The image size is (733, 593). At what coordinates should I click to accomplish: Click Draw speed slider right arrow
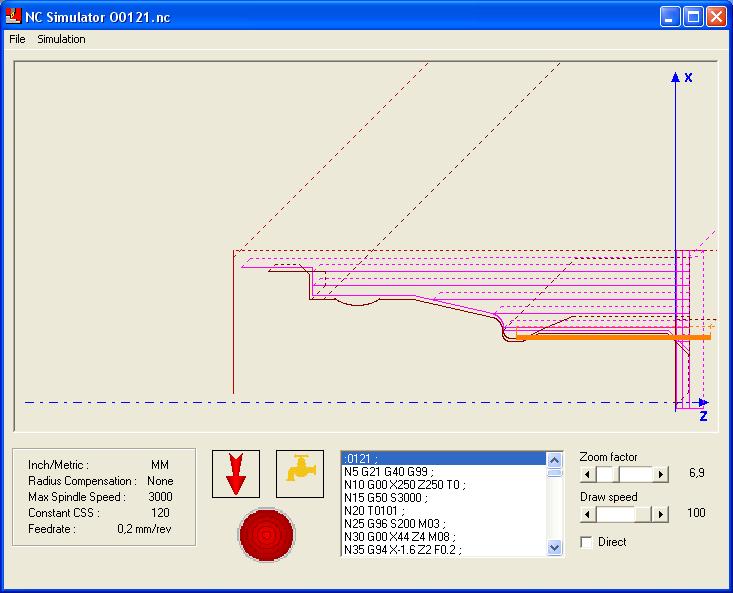point(661,514)
